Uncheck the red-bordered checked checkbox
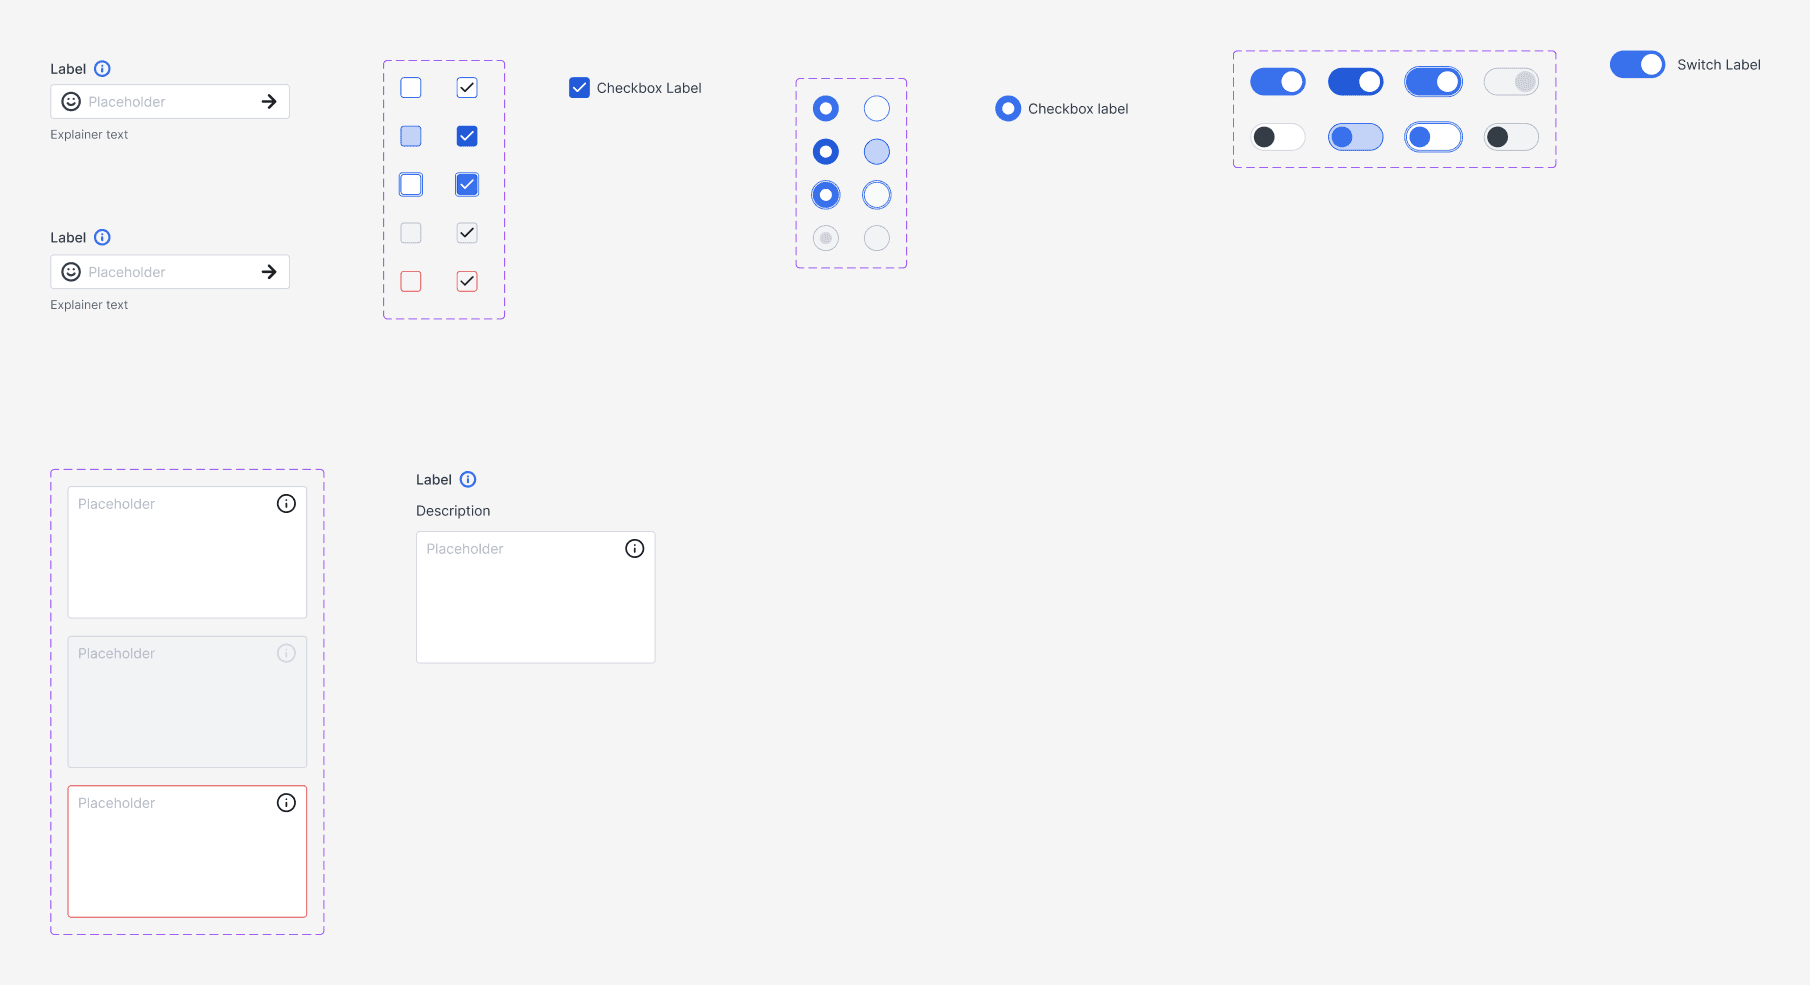 [x=467, y=282]
